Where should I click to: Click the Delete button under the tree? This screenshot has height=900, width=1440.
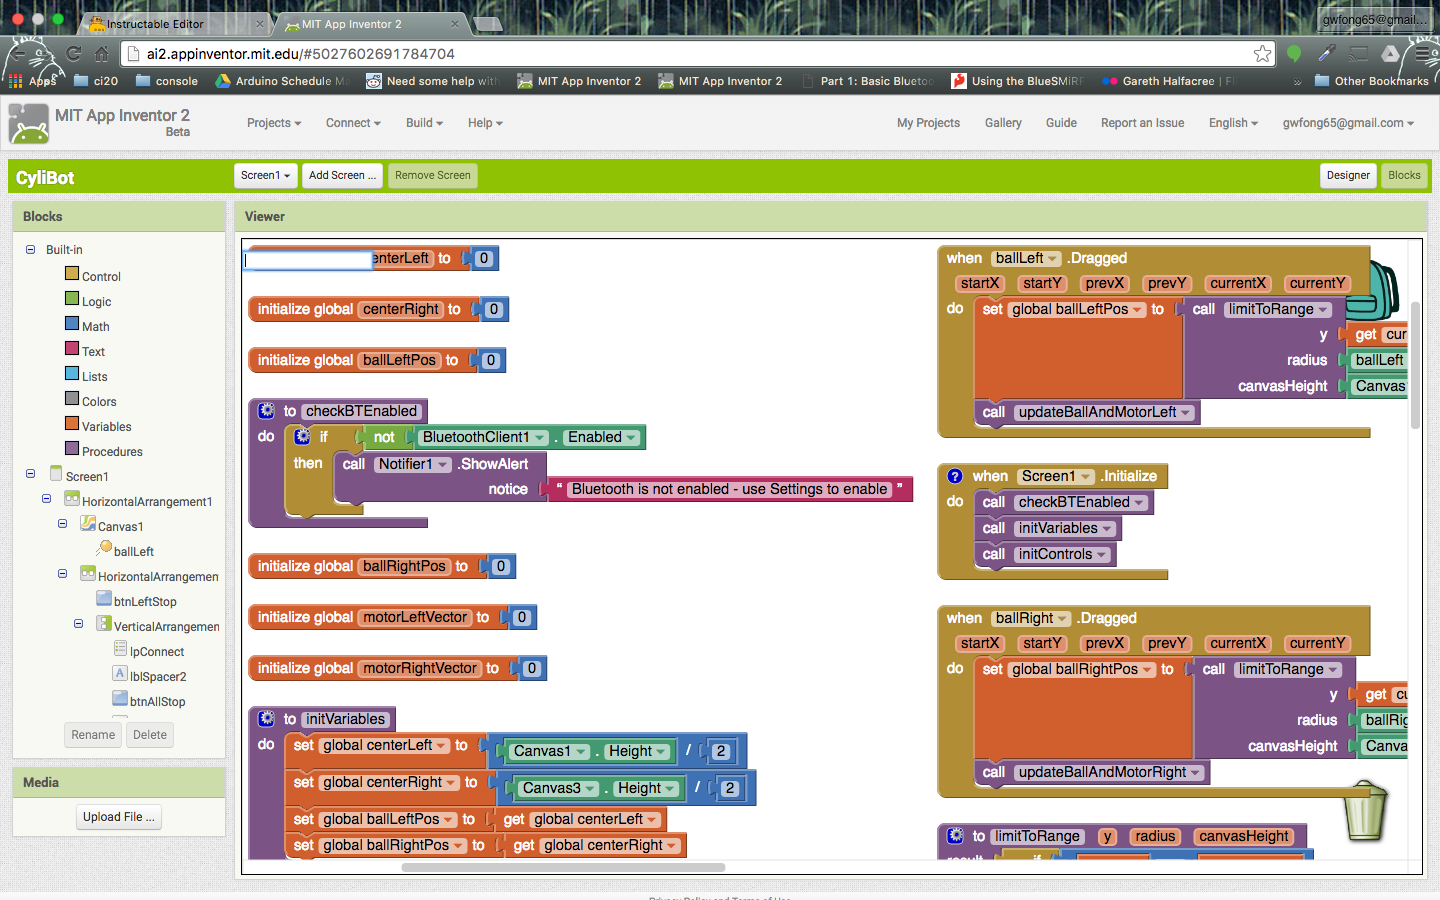click(150, 735)
